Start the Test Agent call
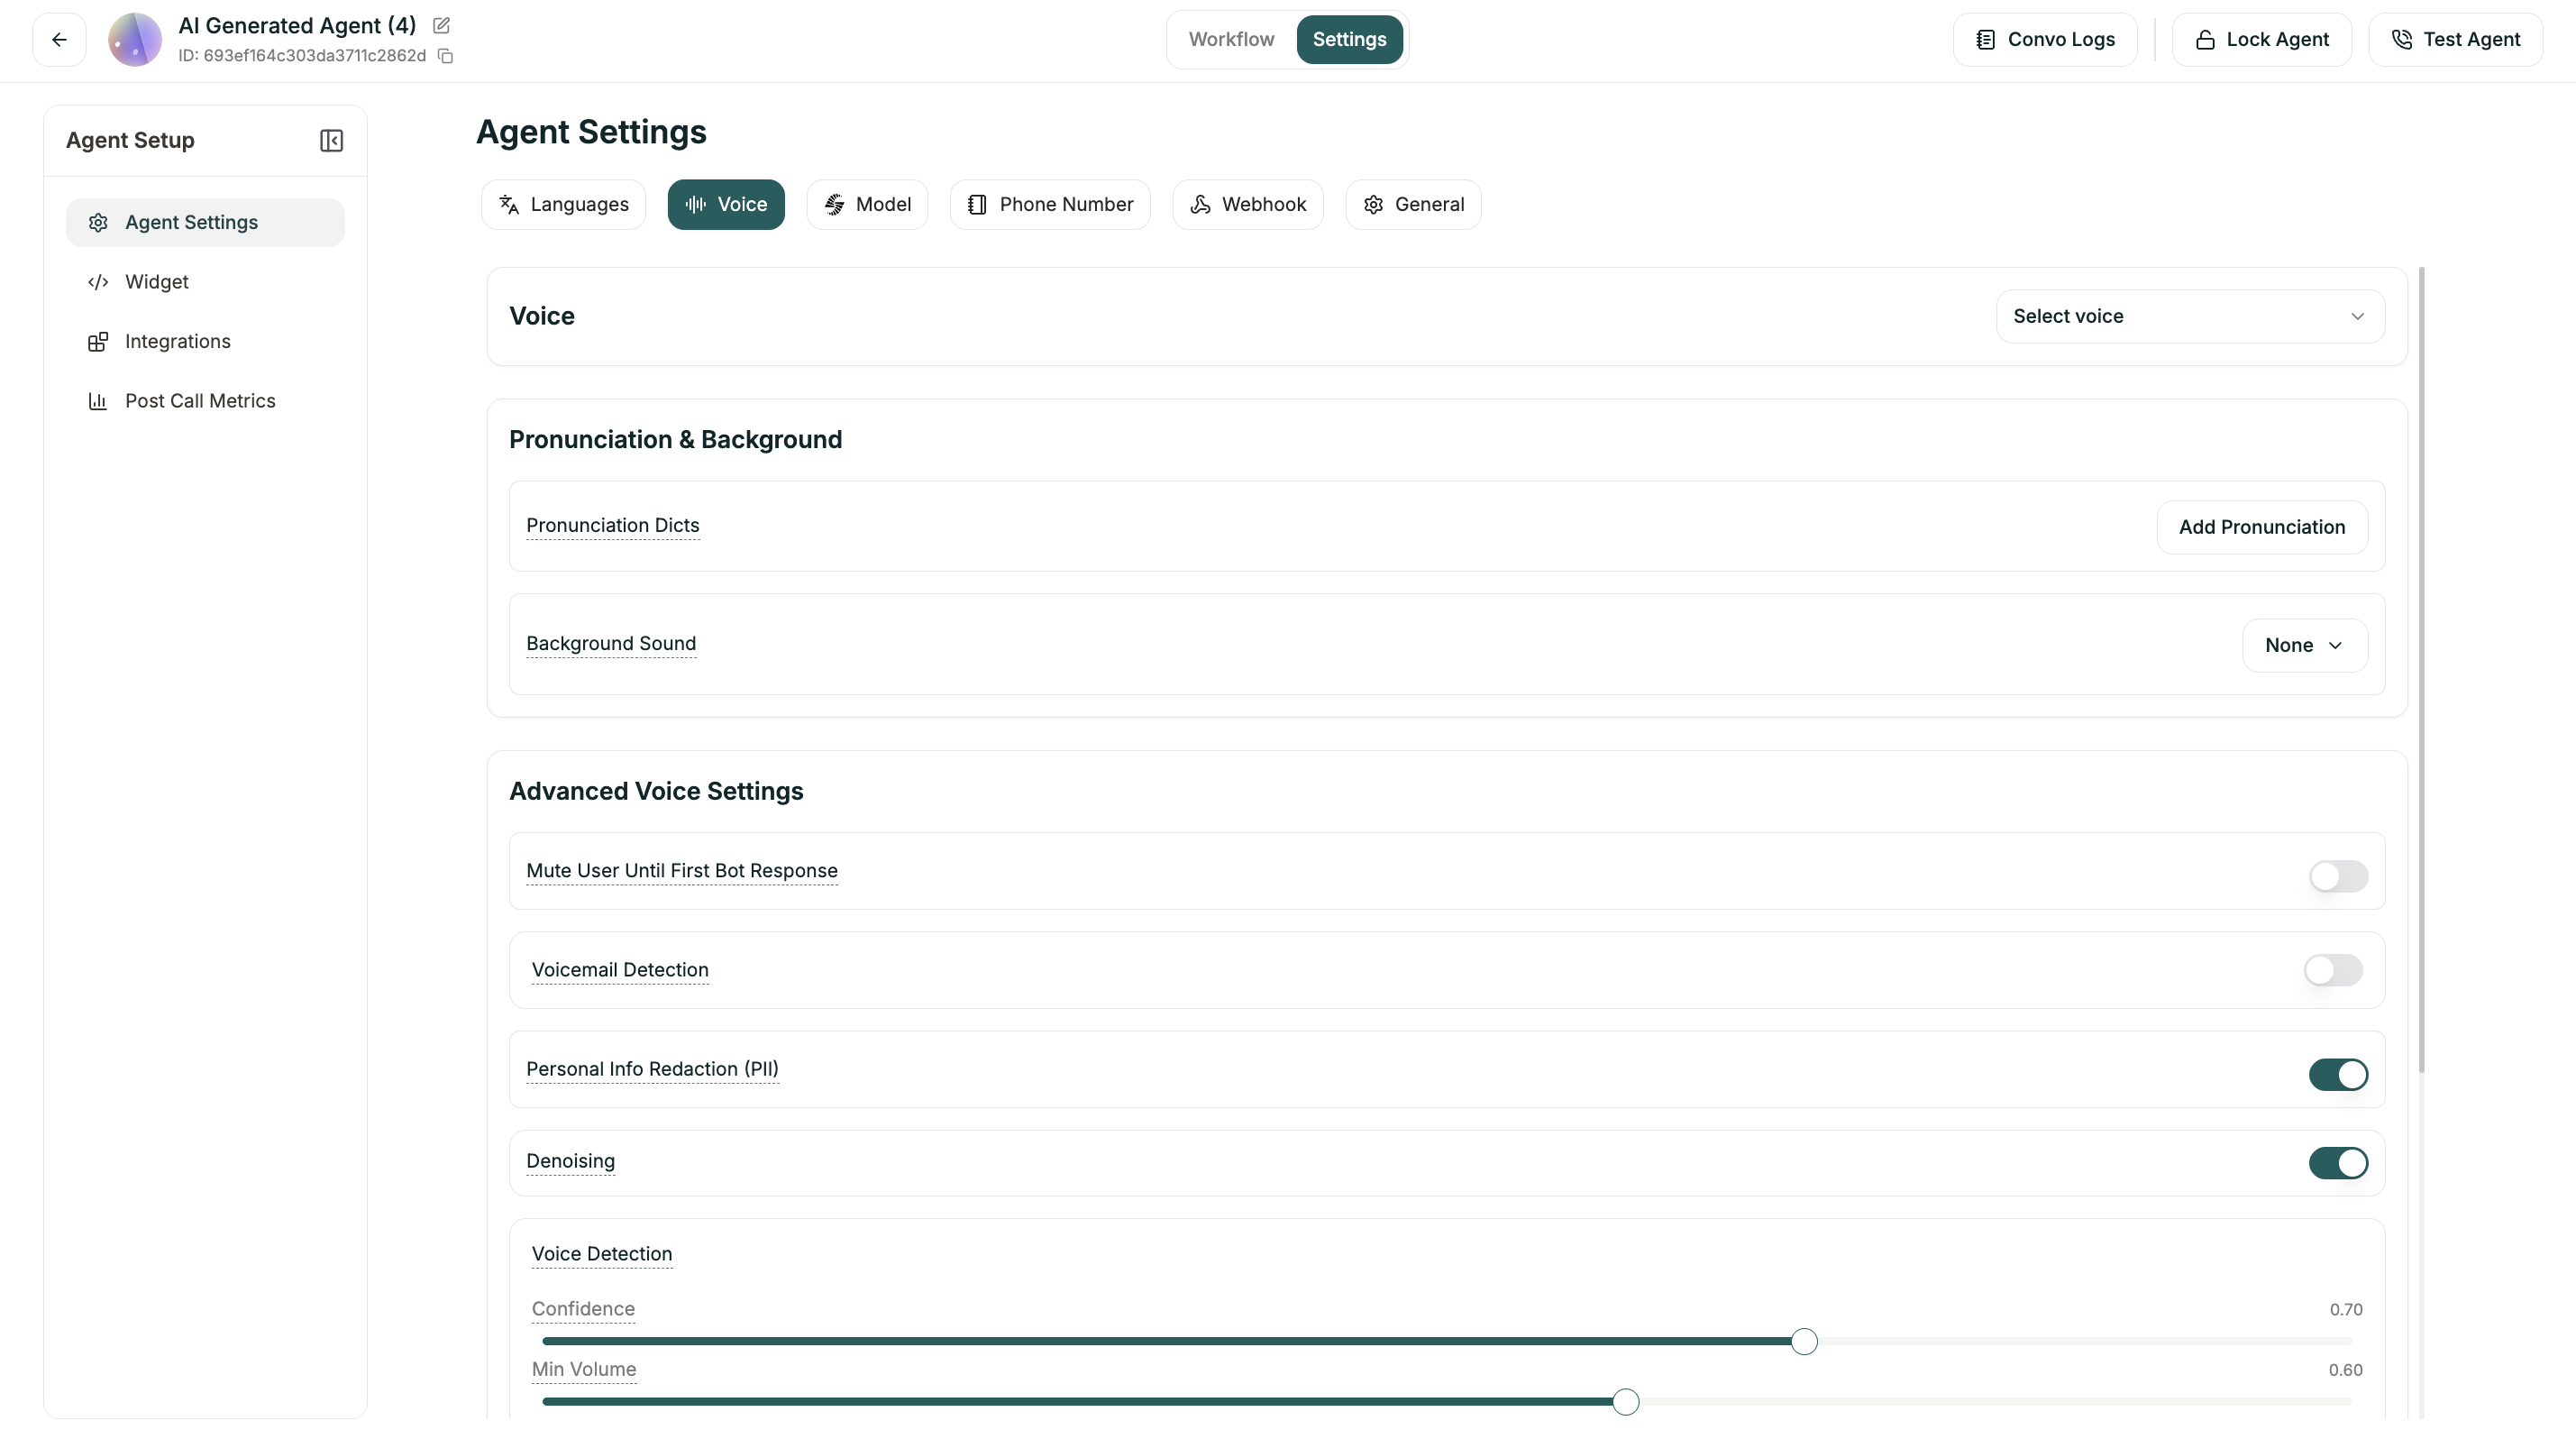The image size is (2576, 1439). [2455, 40]
